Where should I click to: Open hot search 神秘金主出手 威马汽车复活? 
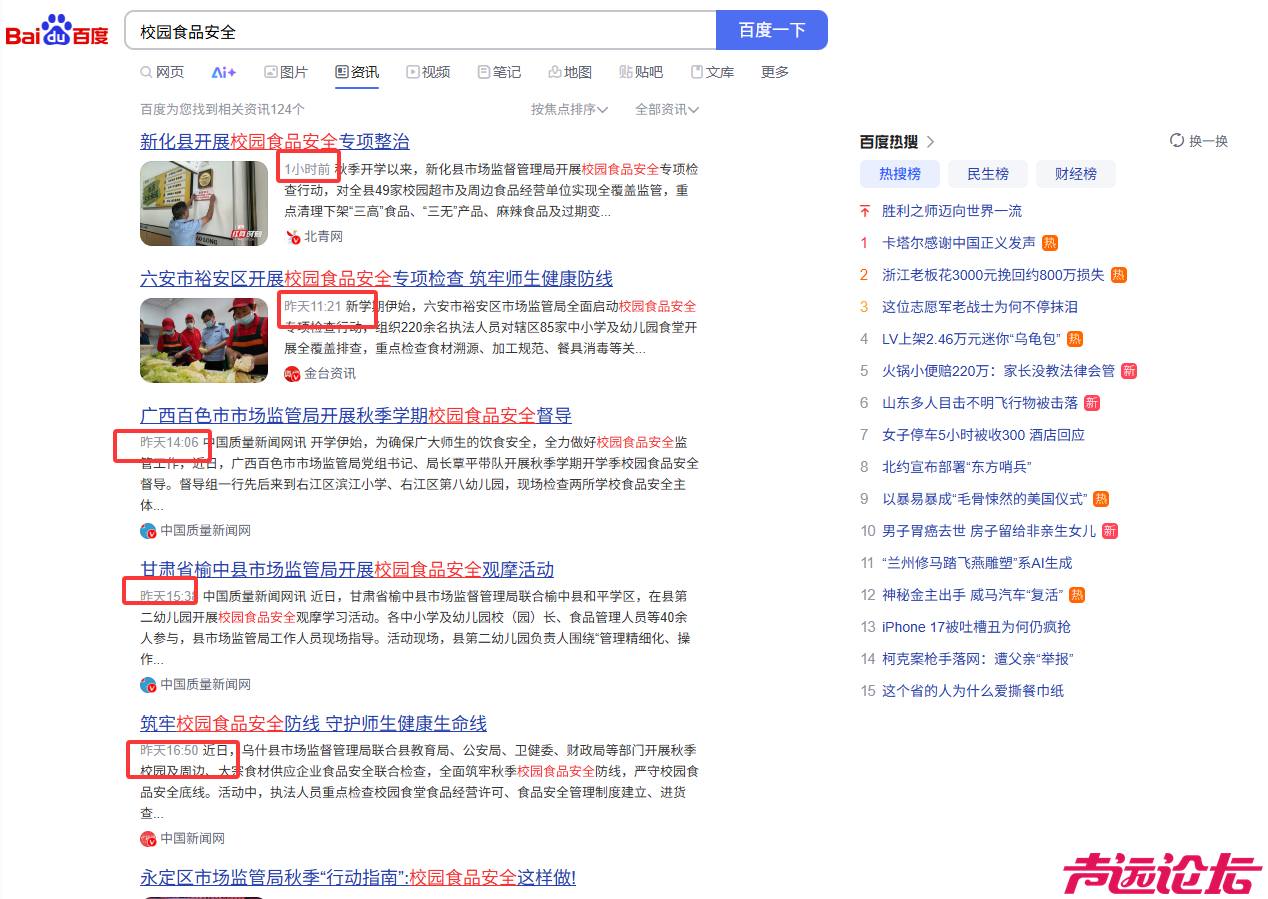(973, 595)
